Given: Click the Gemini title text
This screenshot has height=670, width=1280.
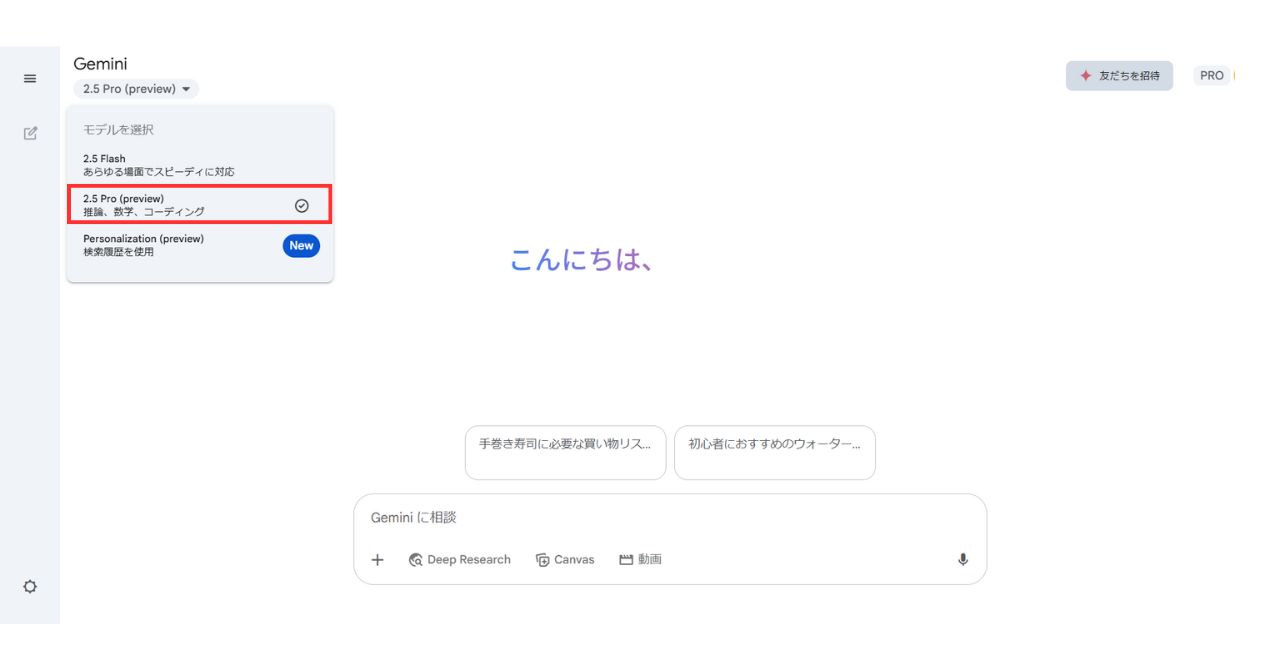Looking at the screenshot, I should point(100,64).
